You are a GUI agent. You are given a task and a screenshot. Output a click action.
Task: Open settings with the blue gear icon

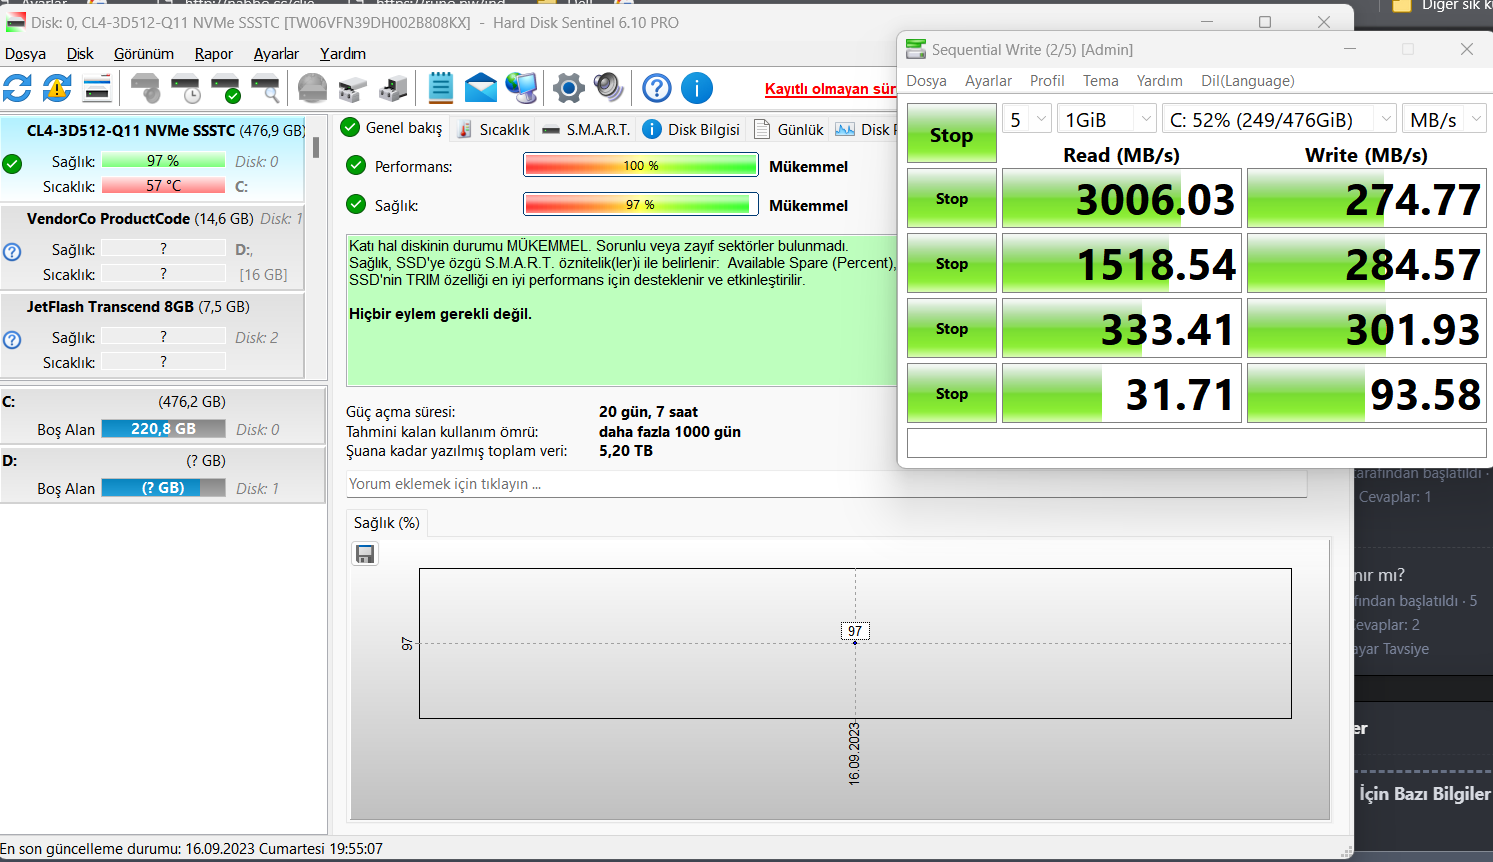569,88
